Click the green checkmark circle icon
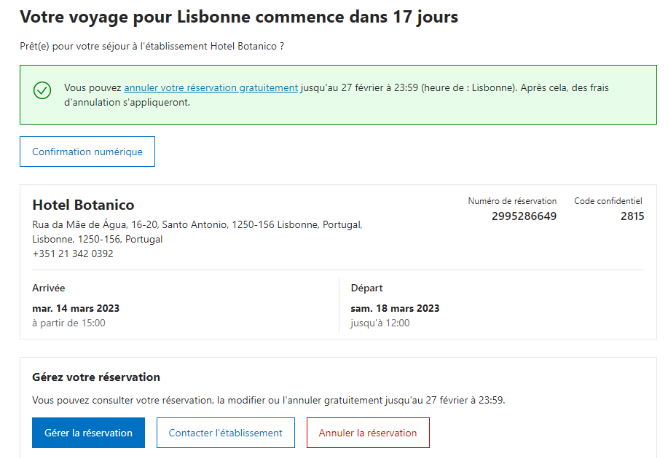This screenshot has height=458, width=668. point(42,90)
